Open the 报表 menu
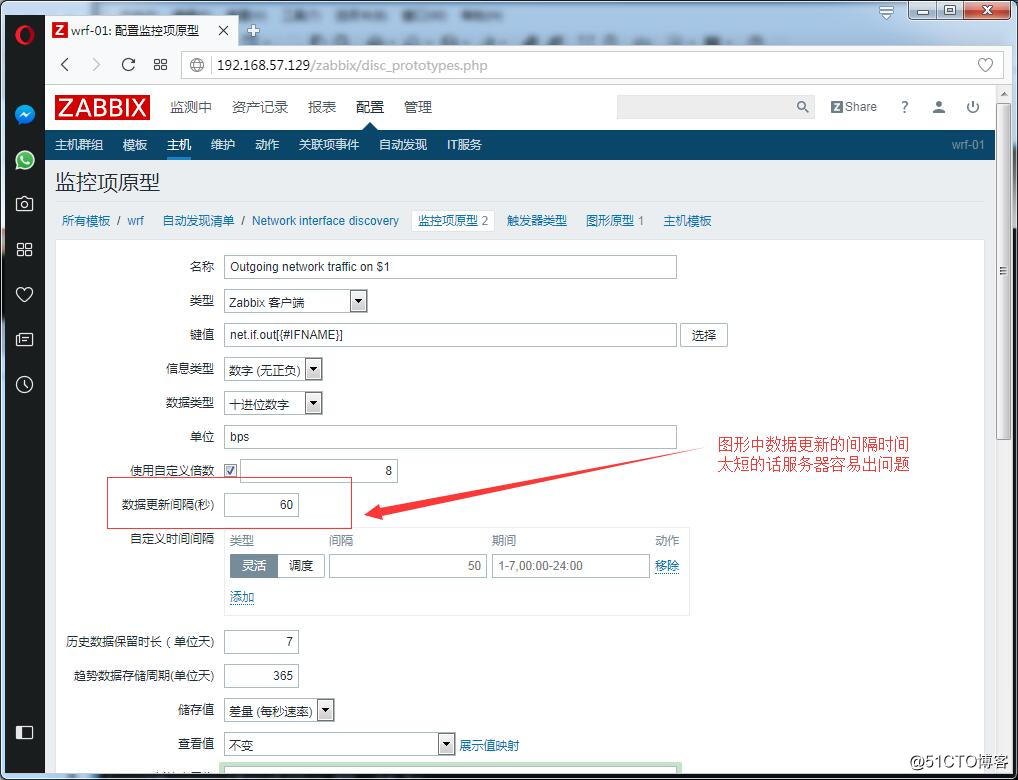 pyautogui.click(x=322, y=107)
